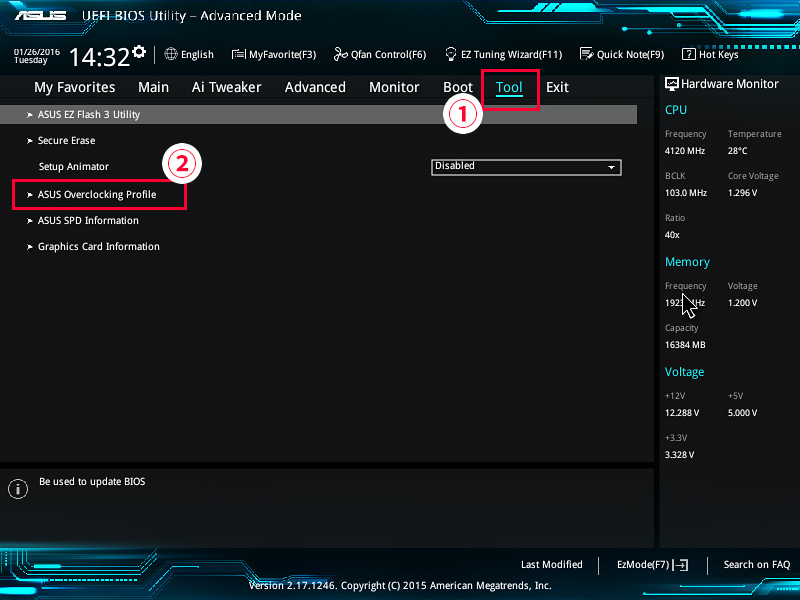Viewport: 800px width, 600px height.
Task: Click the MyFavorite list icon
Action: coord(238,54)
